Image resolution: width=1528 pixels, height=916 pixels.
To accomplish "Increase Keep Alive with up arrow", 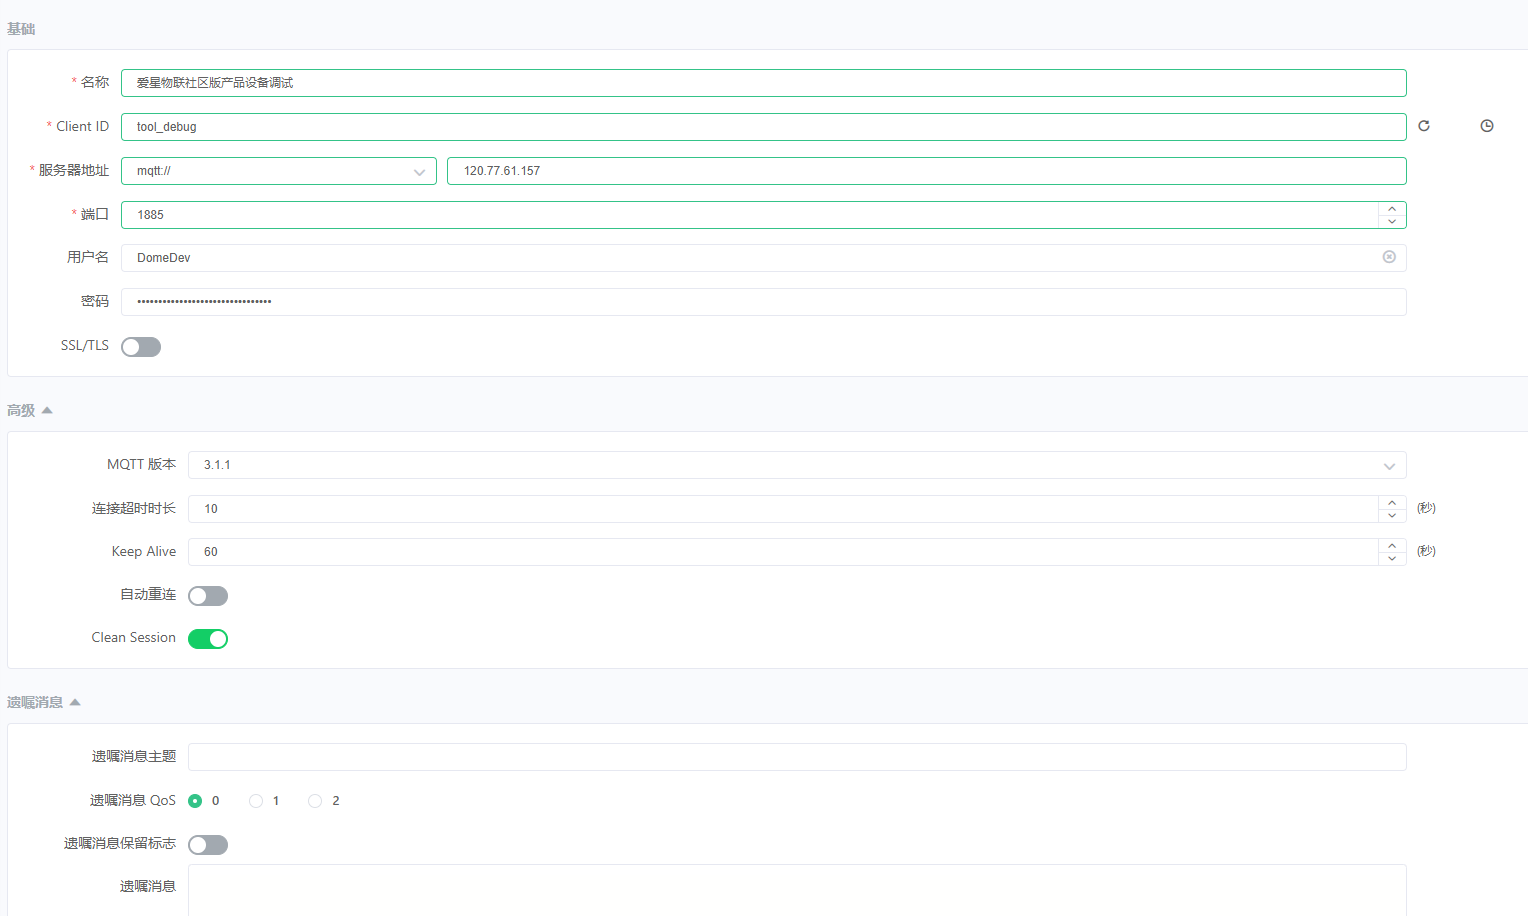I will point(1392,546).
